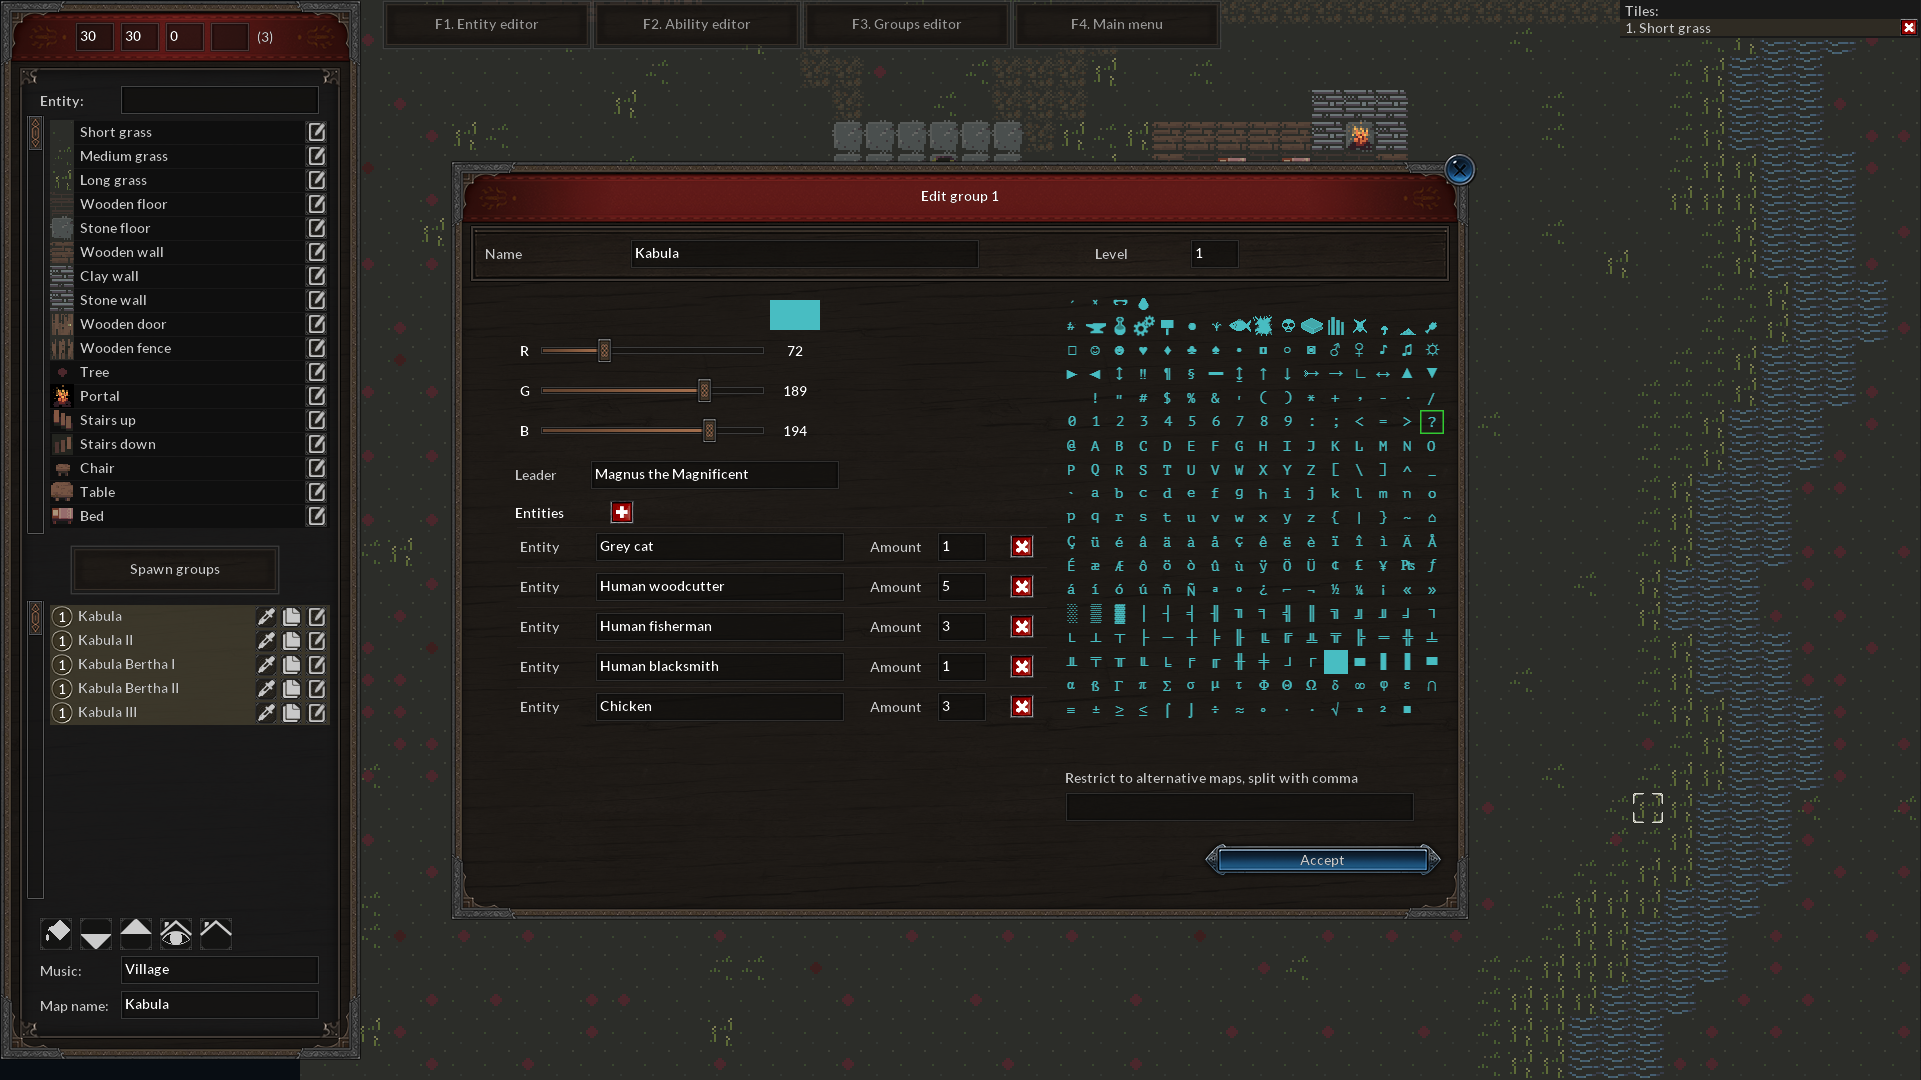1921x1080 pixels.
Task: Click remove Grey cat entity icon
Action: [x=1021, y=546]
